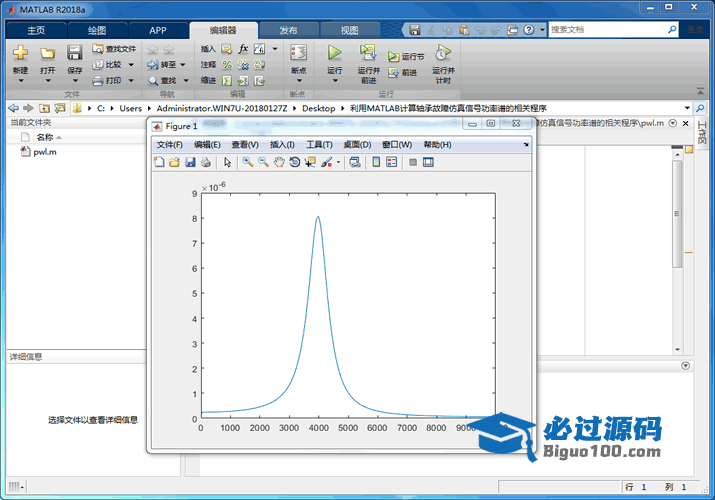
Task: Toggle the Edit Plot arrow tool
Action: pyautogui.click(x=227, y=162)
